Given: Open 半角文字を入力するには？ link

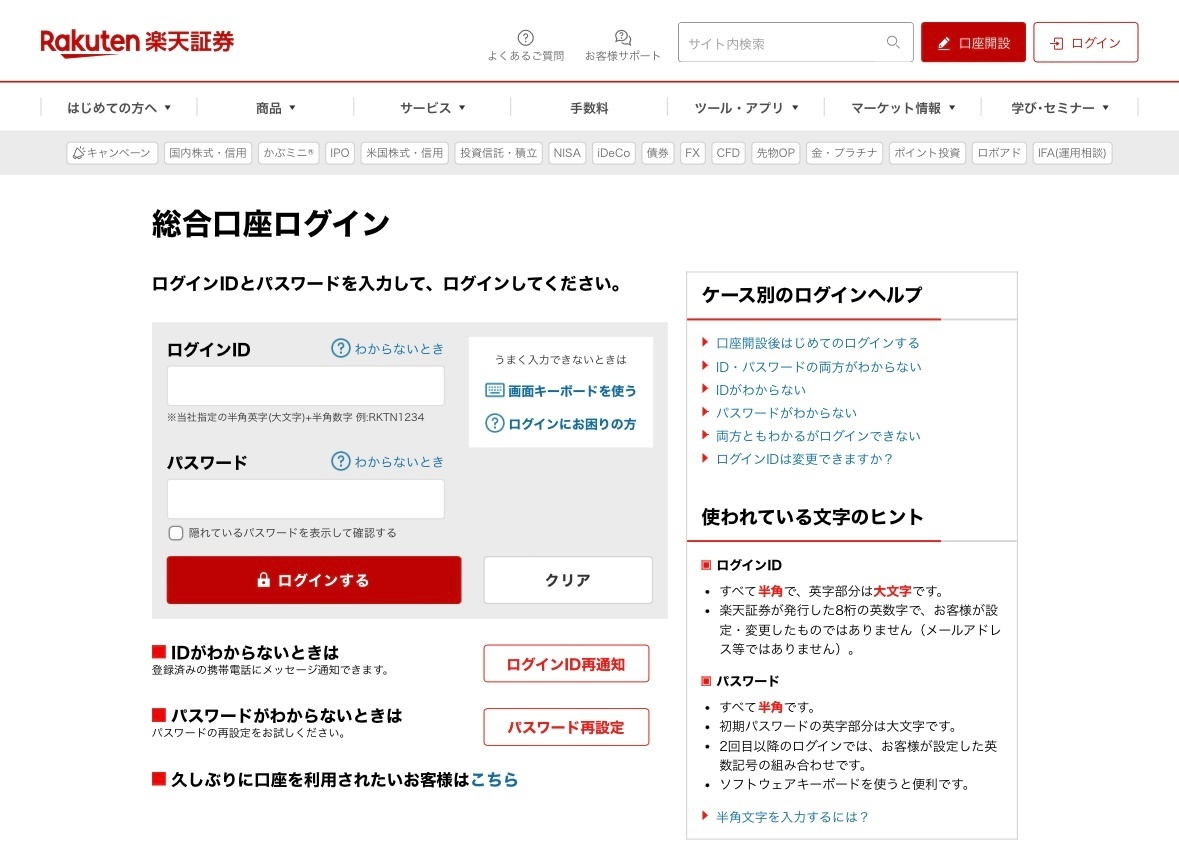Looking at the screenshot, I should [x=792, y=817].
